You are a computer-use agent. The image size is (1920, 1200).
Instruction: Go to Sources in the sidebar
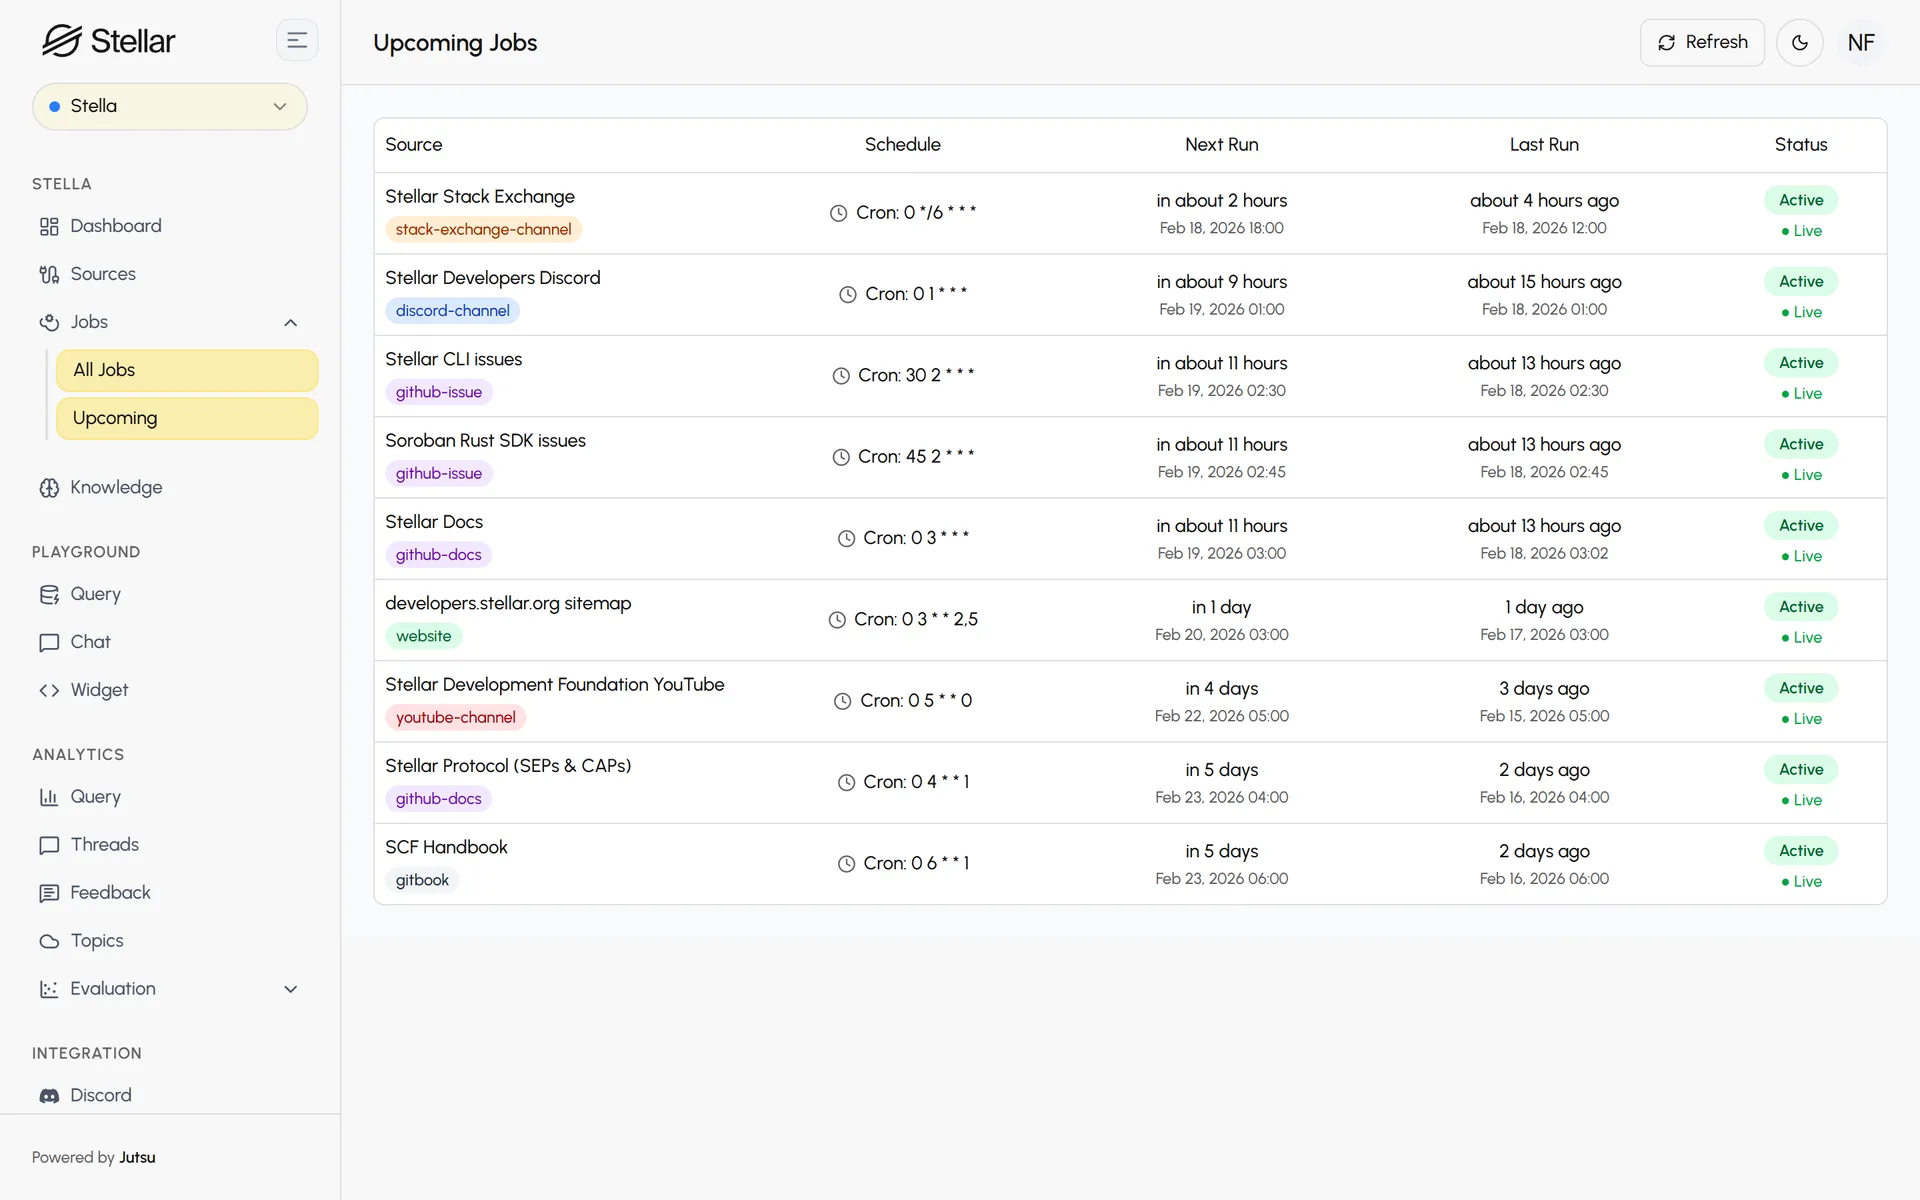[x=102, y=274]
